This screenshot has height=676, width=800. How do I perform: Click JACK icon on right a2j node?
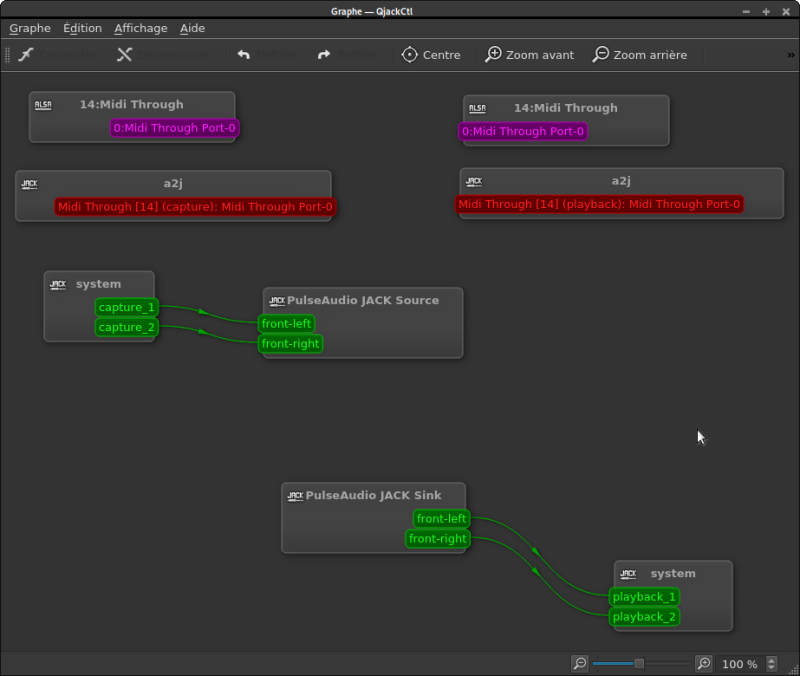pos(474,182)
